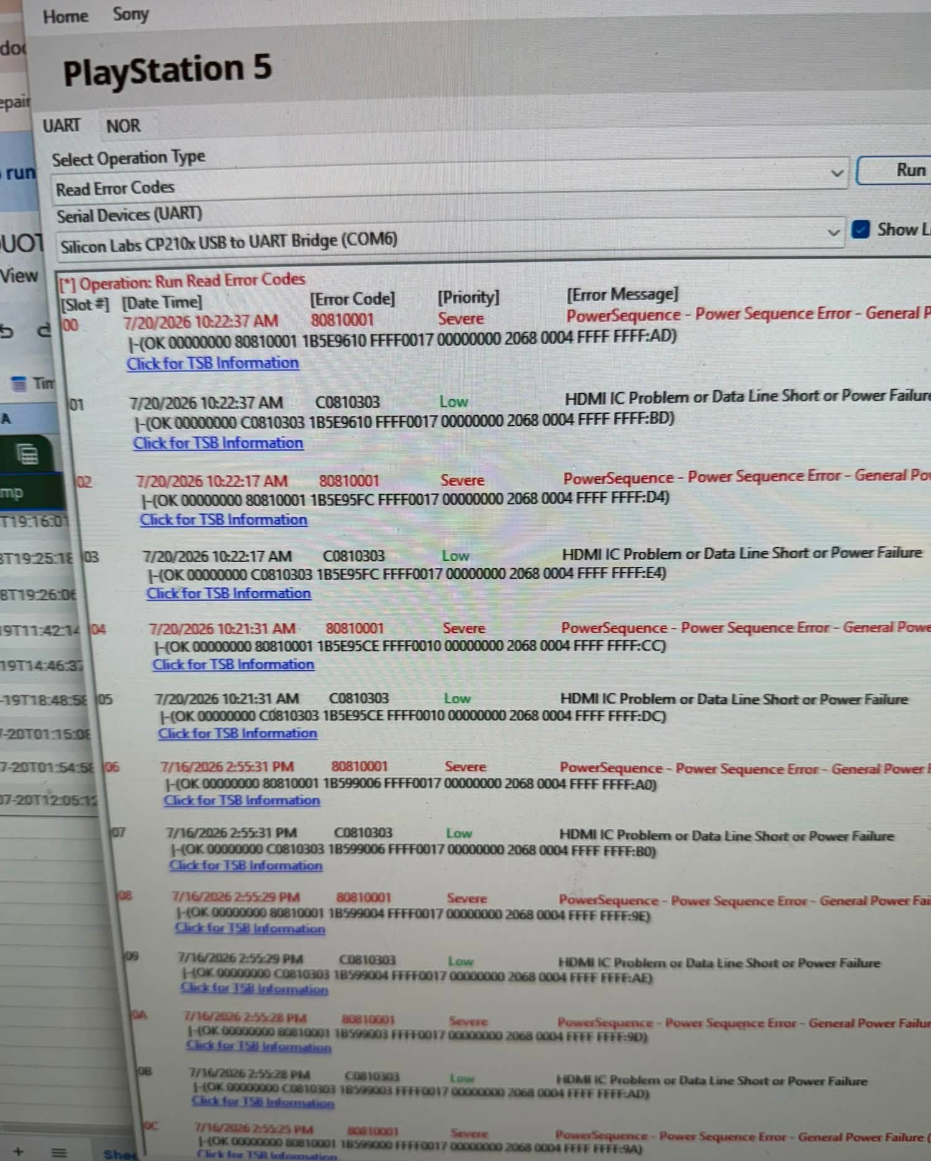Select the She... sheet tab at bottom
Image resolution: width=931 pixels, height=1161 pixels.
[x=120, y=1154]
